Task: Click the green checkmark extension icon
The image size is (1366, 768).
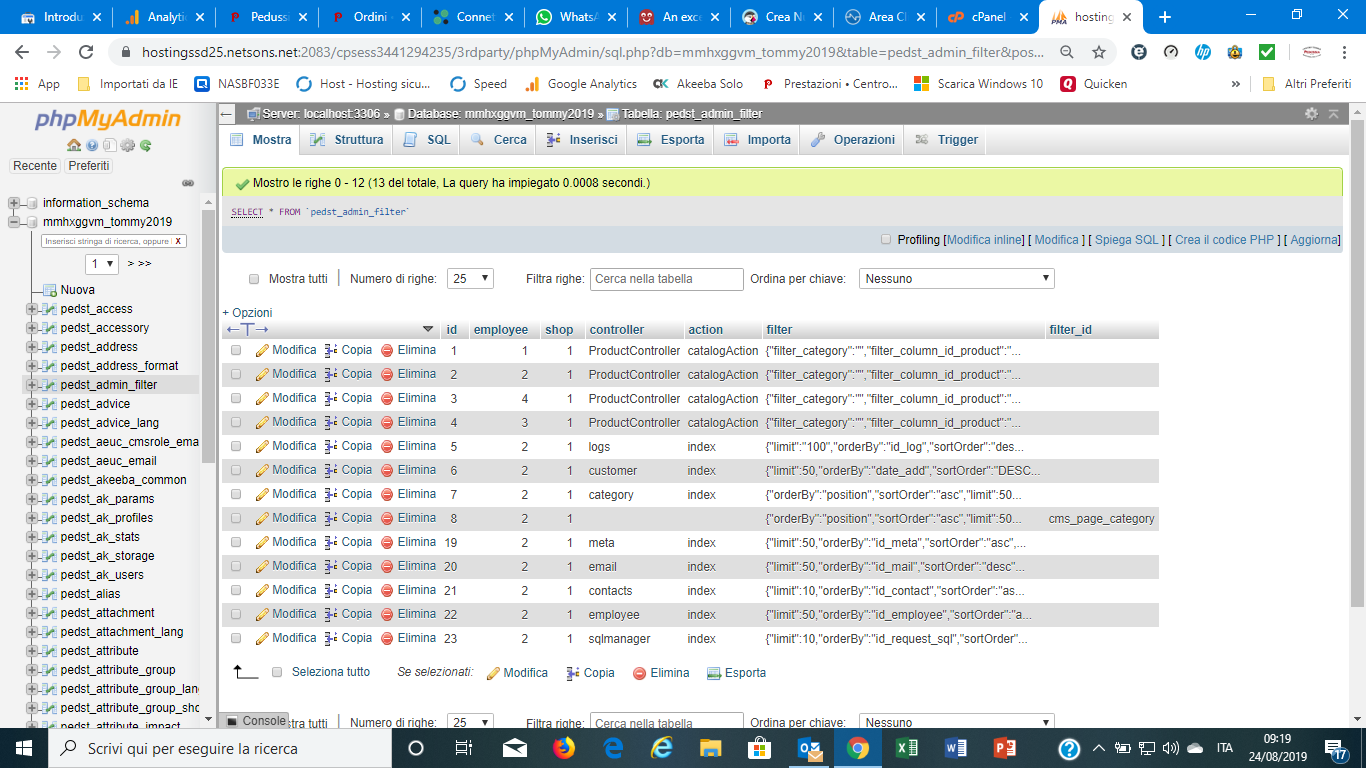Action: pos(1267,52)
